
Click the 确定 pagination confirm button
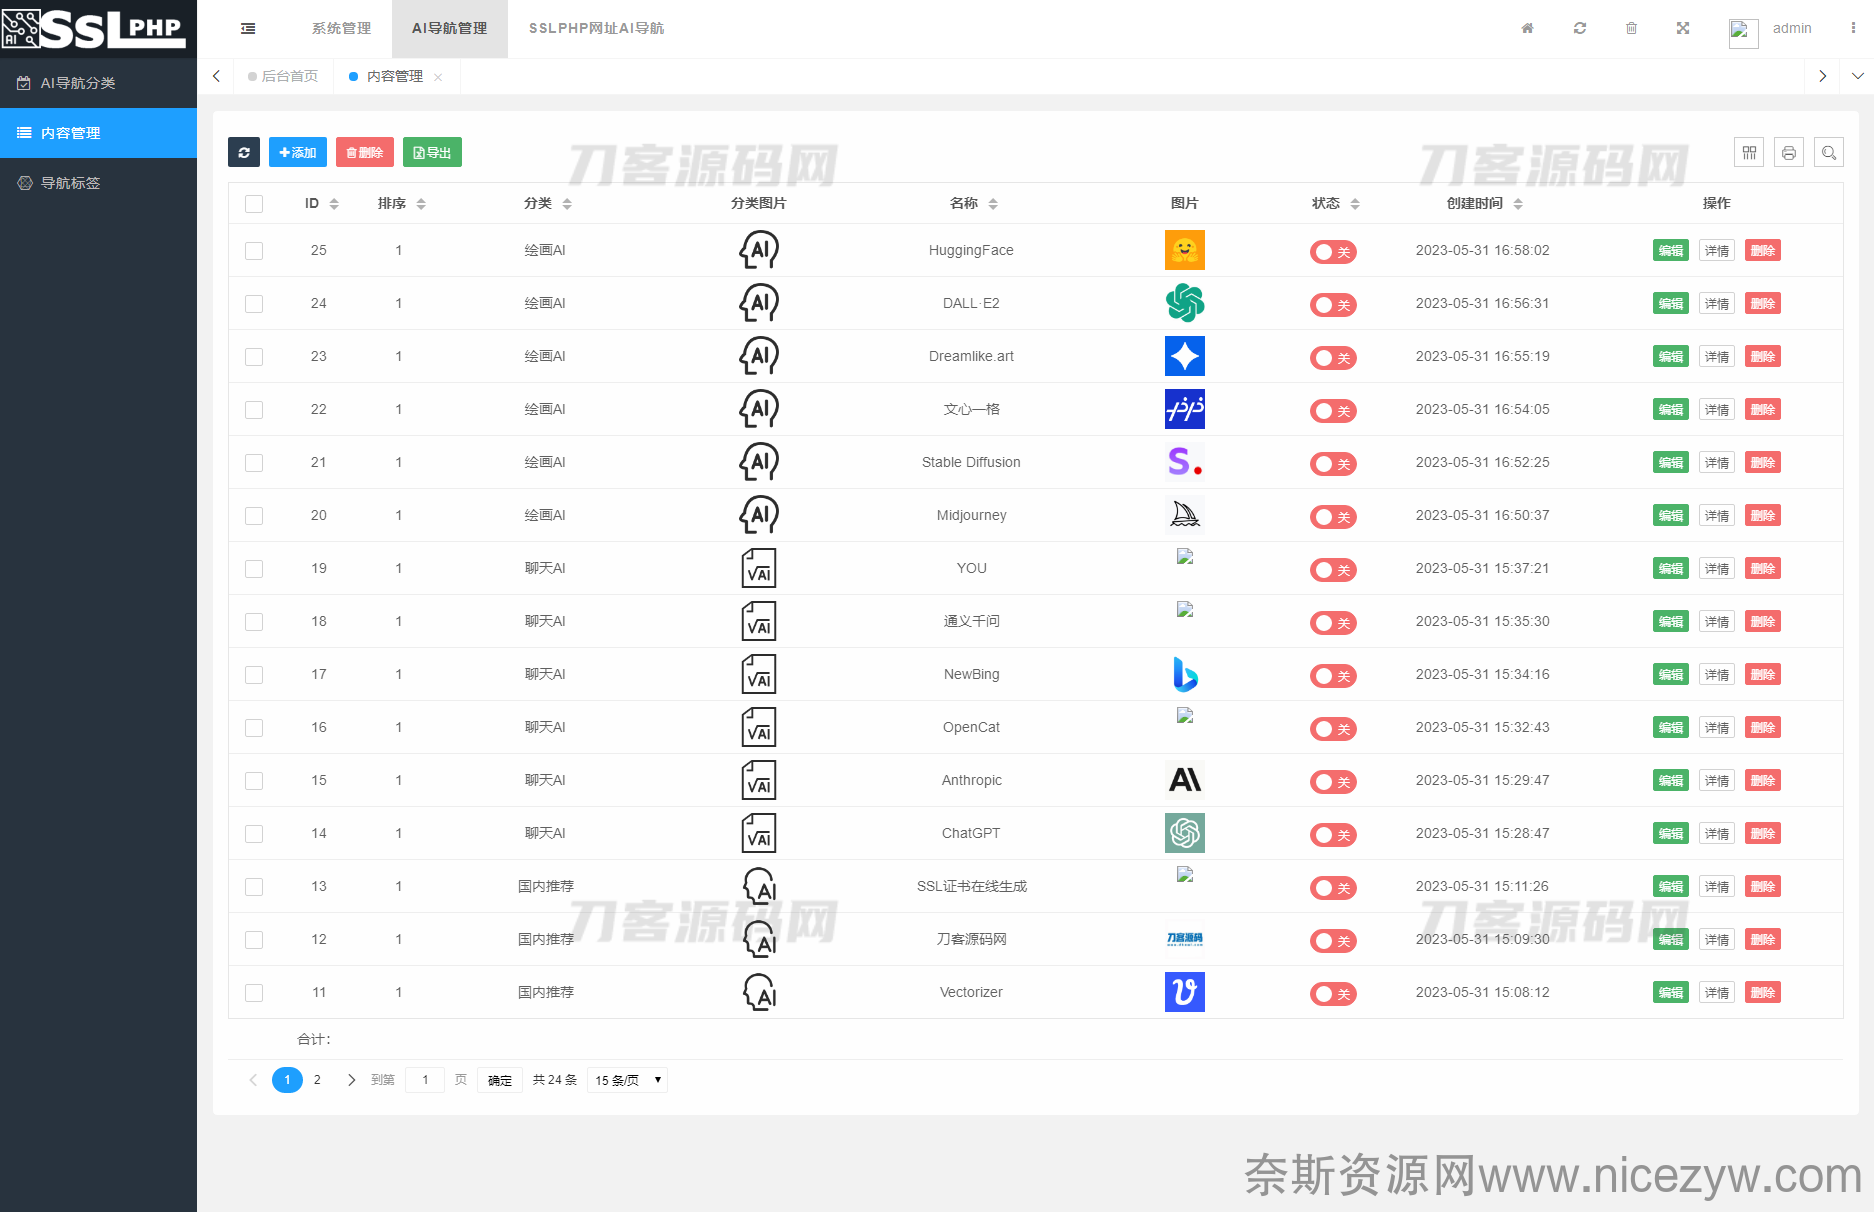pos(500,1080)
